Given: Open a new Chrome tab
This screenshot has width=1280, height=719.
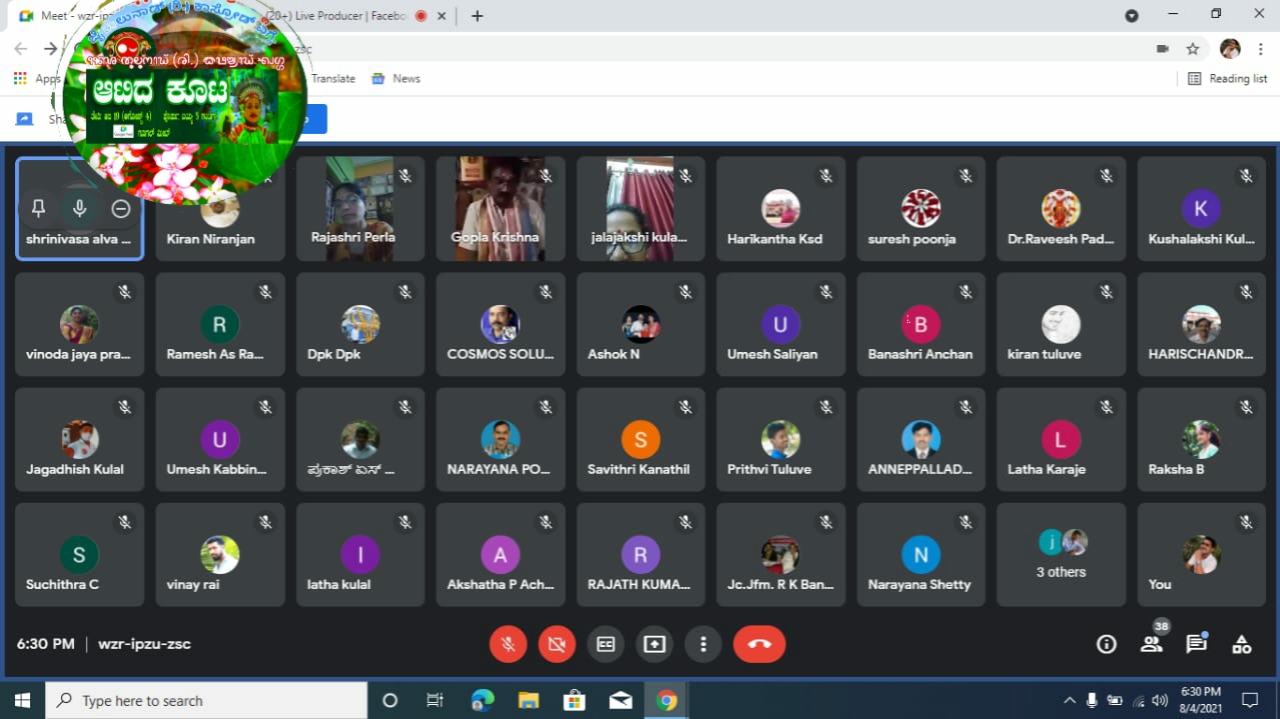Looking at the screenshot, I should pyautogui.click(x=477, y=16).
